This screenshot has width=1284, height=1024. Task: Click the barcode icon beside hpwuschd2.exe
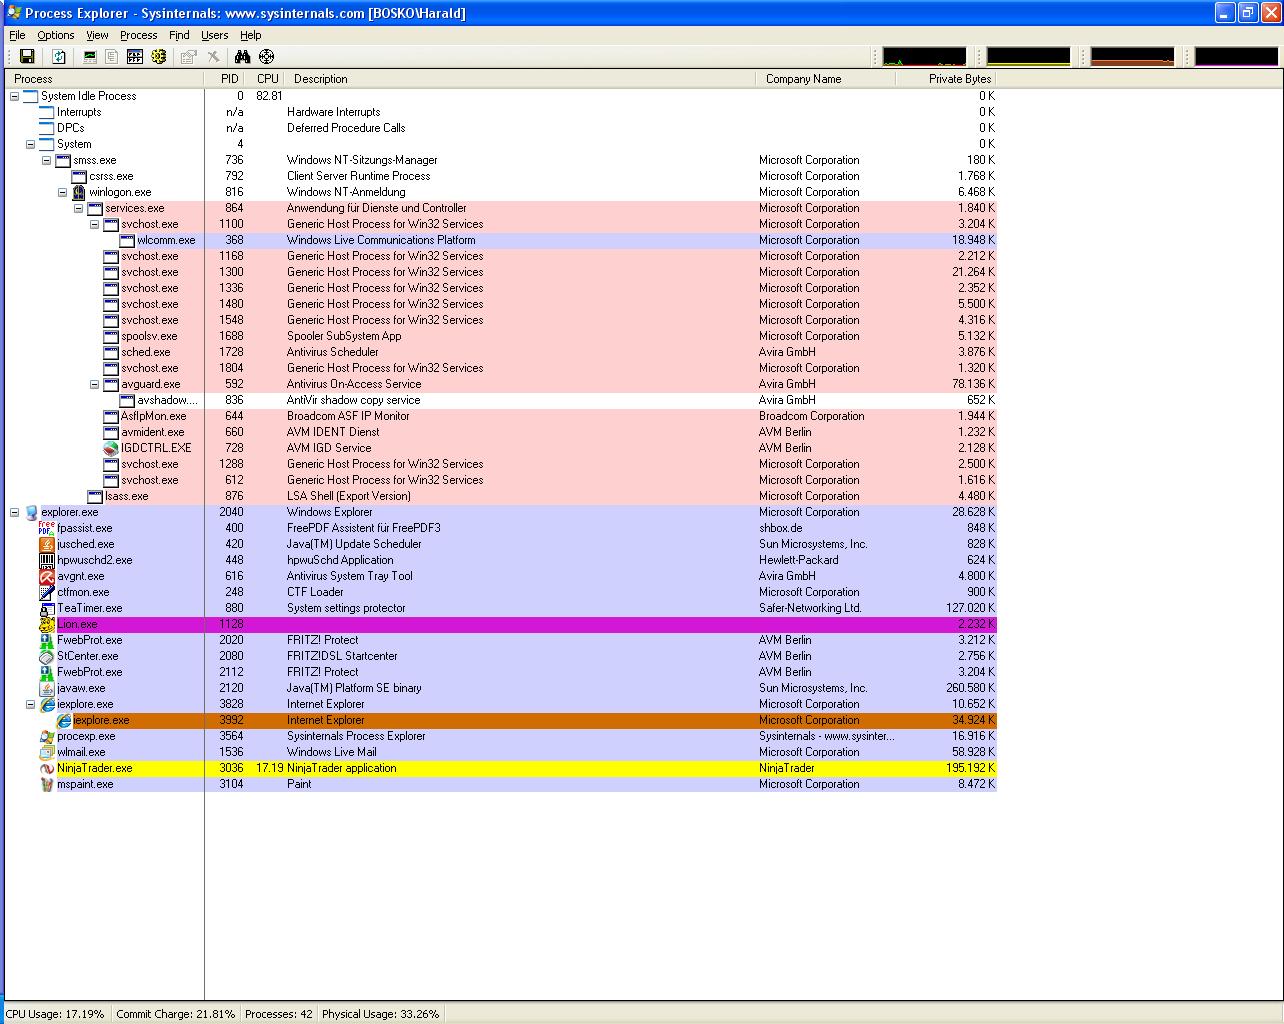click(x=46, y=560)
